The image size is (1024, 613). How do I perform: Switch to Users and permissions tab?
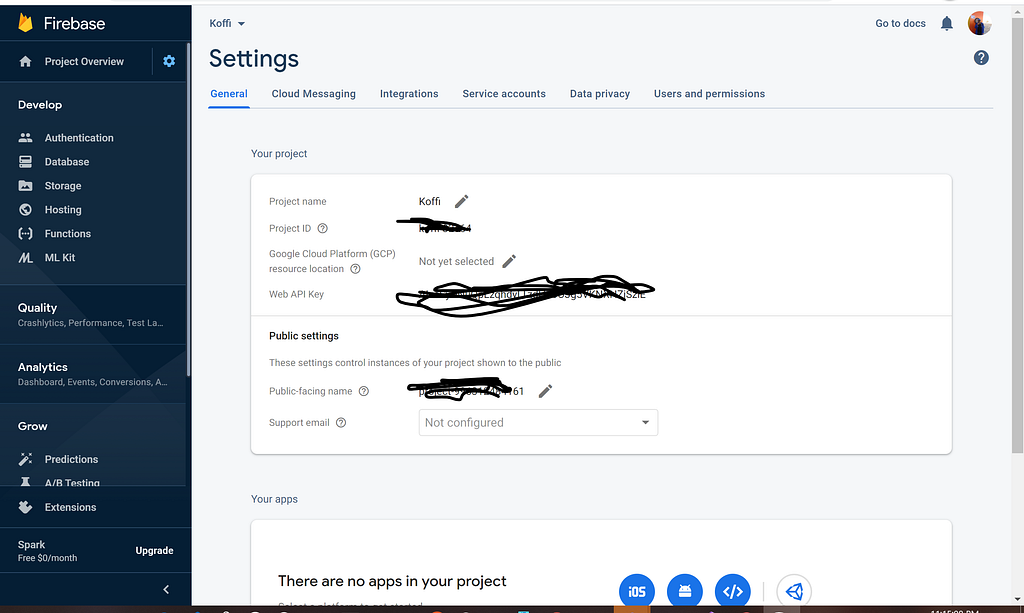[709, 94]
